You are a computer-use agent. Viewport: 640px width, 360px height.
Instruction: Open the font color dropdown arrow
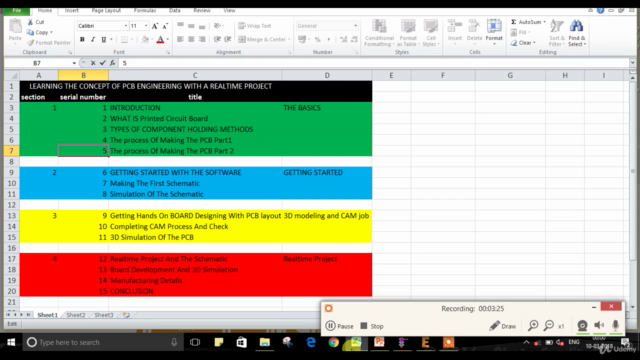[x=168, y=40]
